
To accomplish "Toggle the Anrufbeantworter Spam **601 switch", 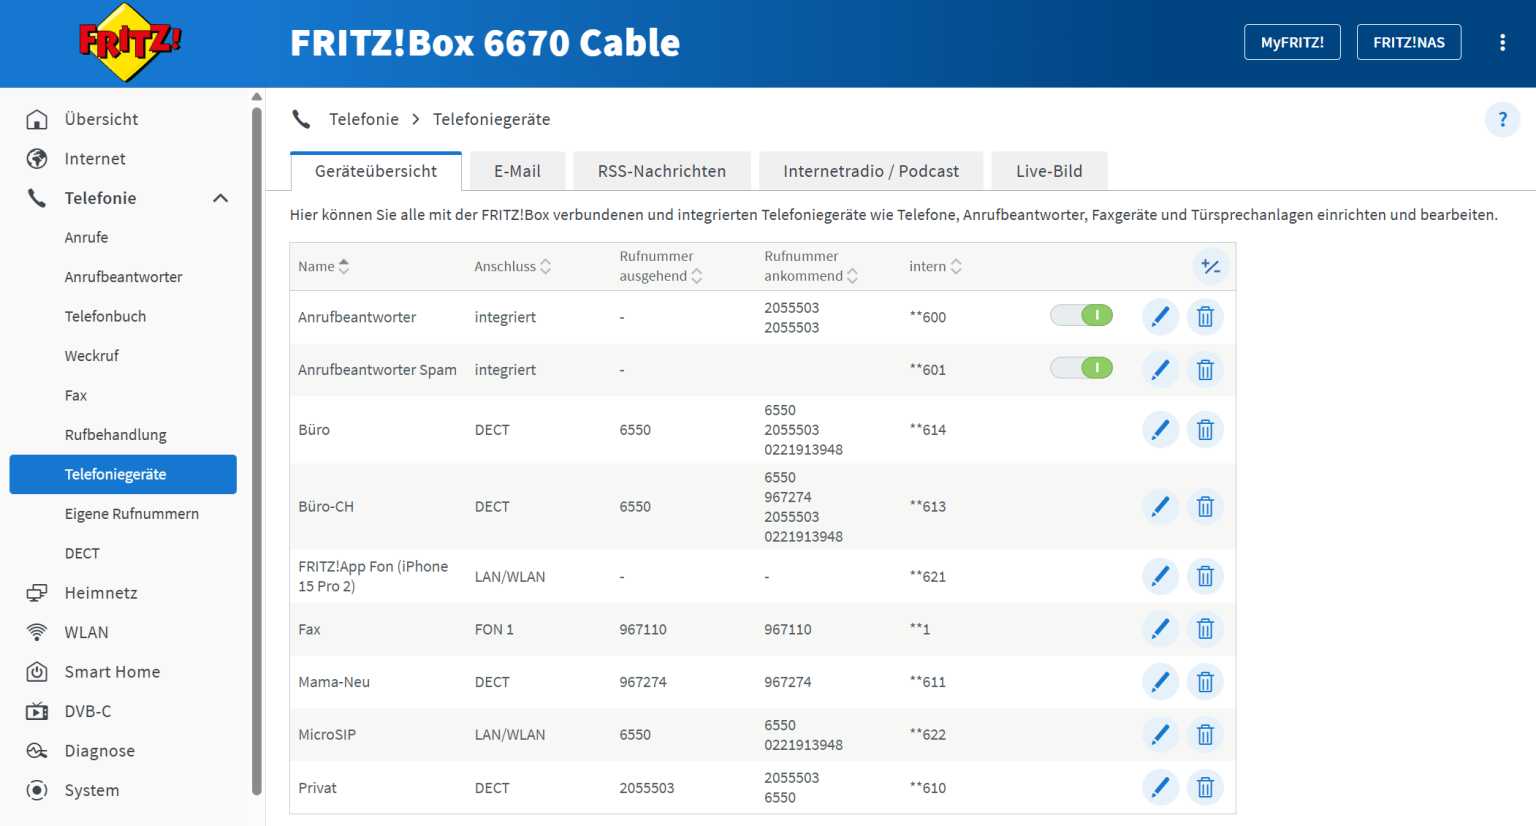I will pyautogui.click(x=1081, y=368).
